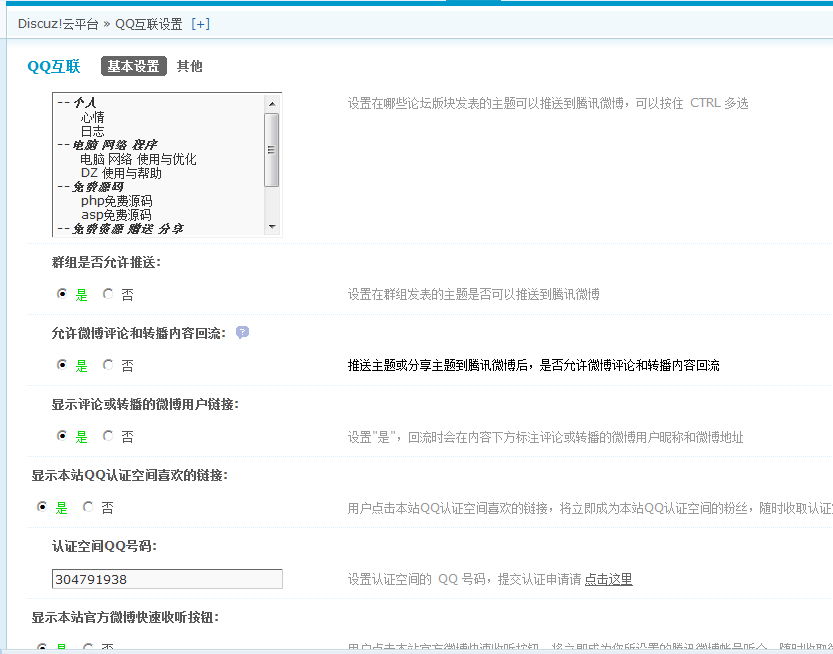The height and width of the screenshot is (654, 833).
Task: Select 是 for 允许微博评论和转播内容回流
Action: pyautogui.click(x=62, y=364)
